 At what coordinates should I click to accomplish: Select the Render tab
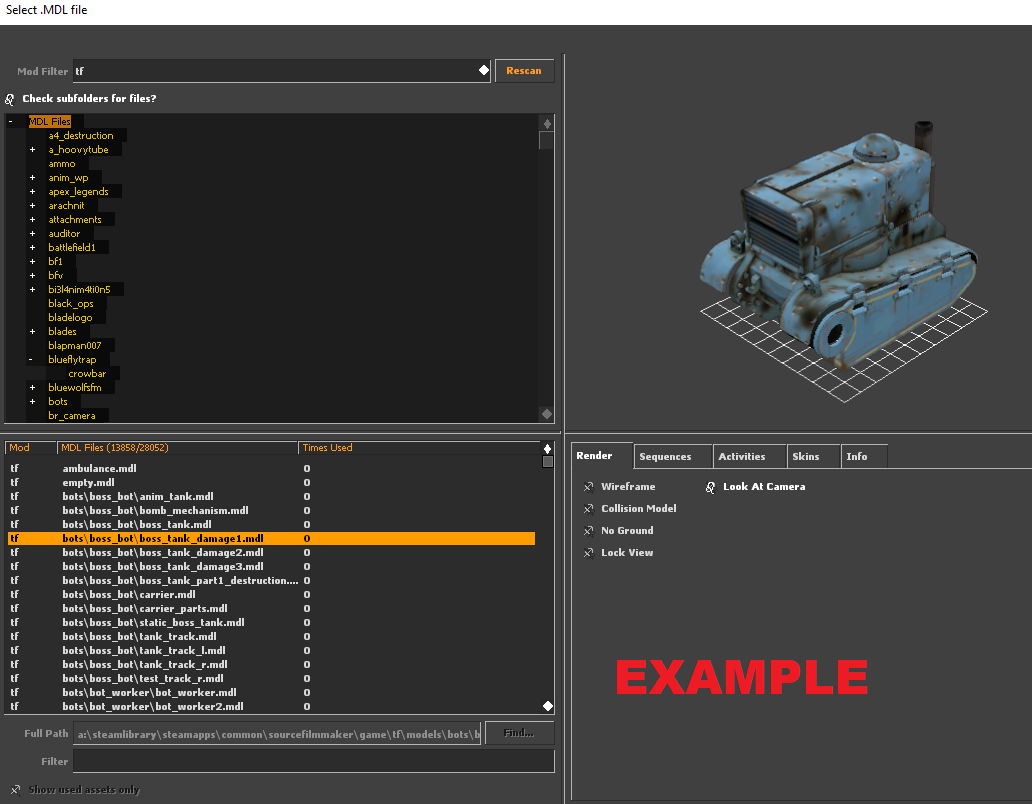pos(602,455)
